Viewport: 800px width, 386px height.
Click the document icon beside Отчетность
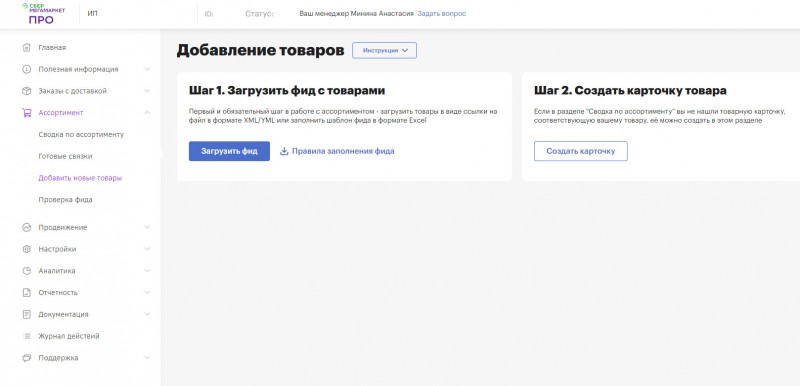pos(27,293)
